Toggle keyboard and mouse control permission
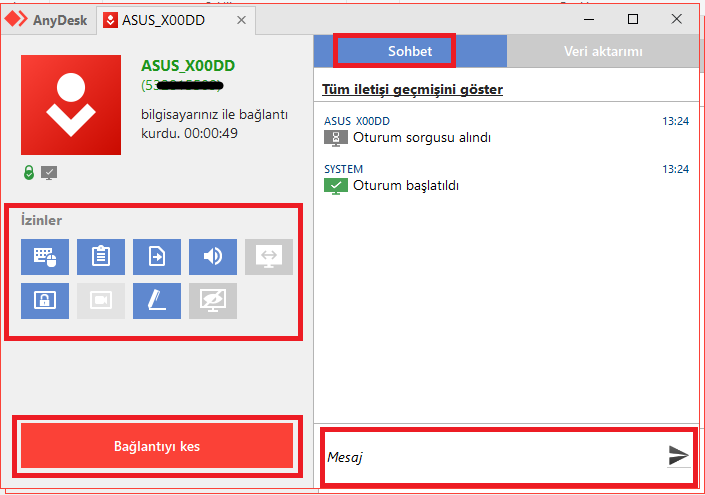 point(45,257)
